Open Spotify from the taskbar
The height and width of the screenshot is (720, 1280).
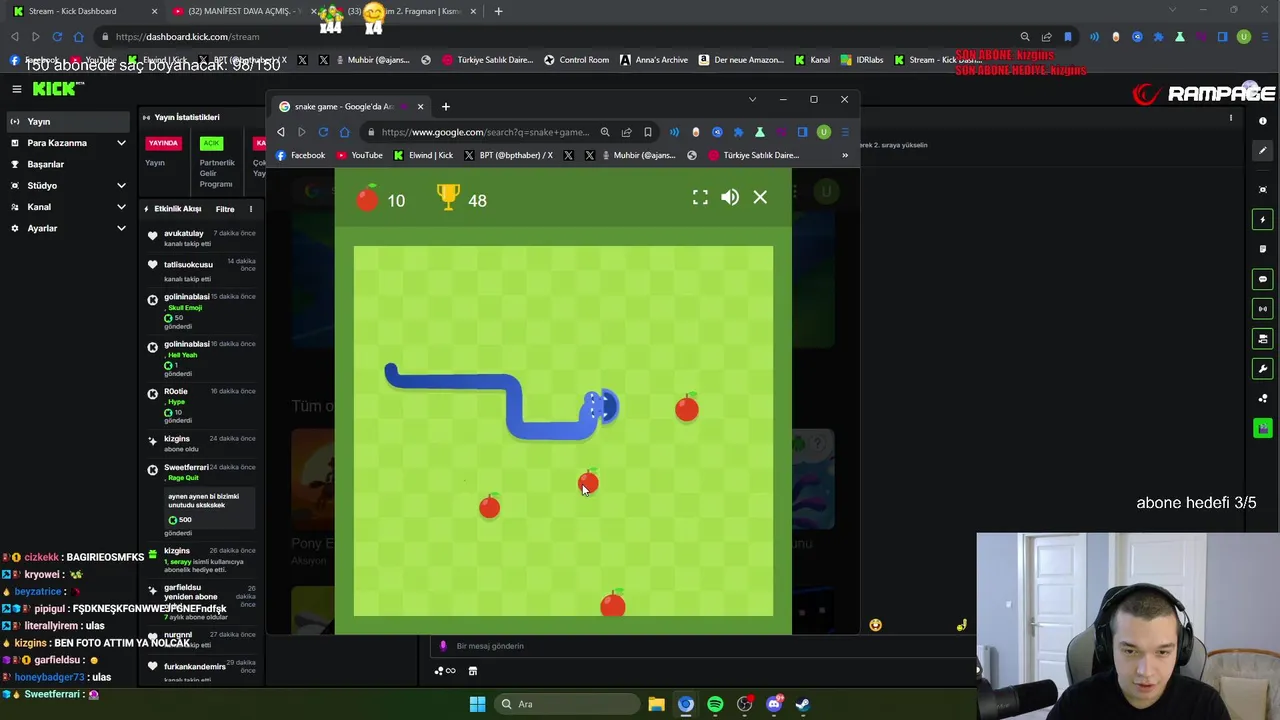[715, 704]
